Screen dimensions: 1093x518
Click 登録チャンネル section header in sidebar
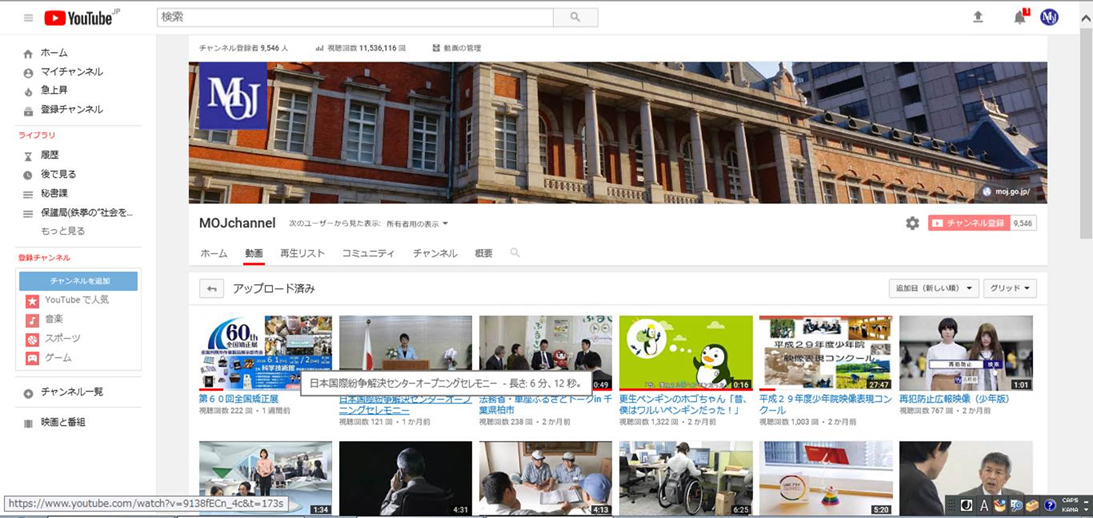45,258
